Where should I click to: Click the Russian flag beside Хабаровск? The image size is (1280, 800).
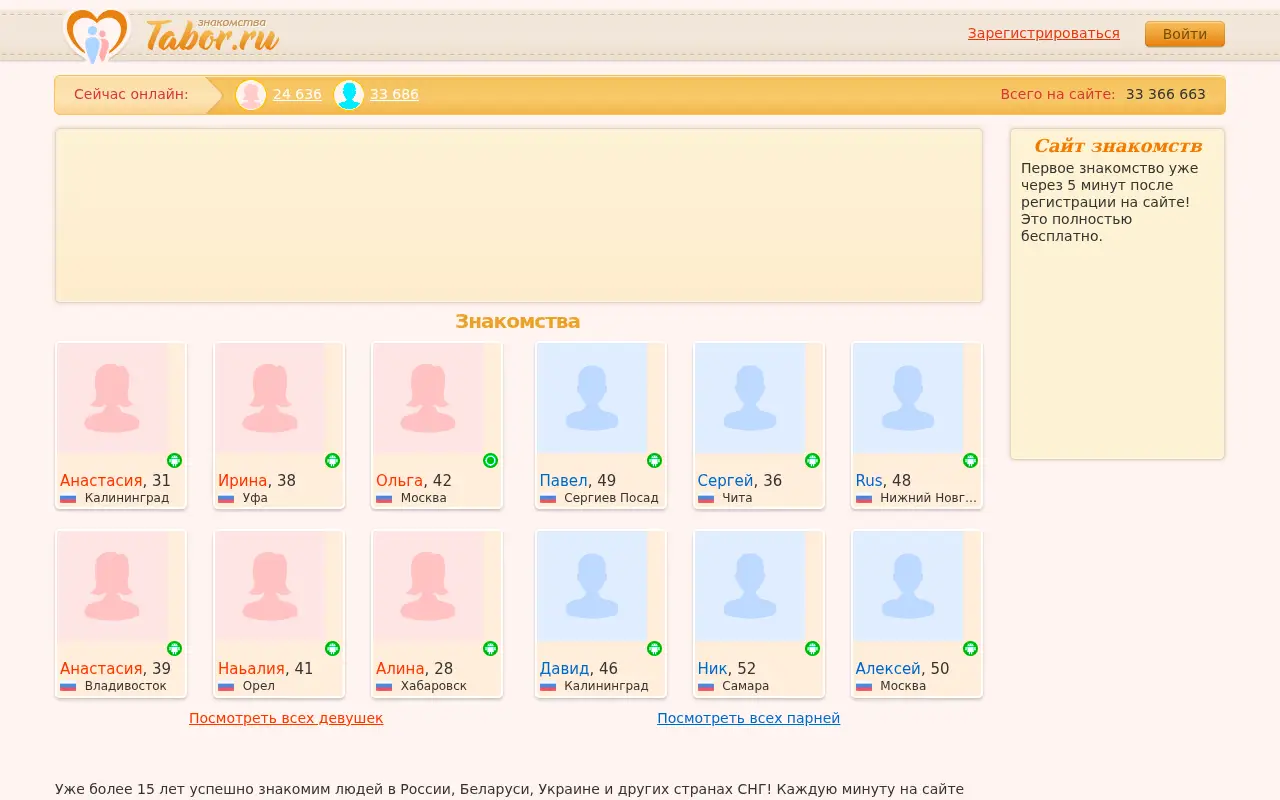(x=384, y=686)
